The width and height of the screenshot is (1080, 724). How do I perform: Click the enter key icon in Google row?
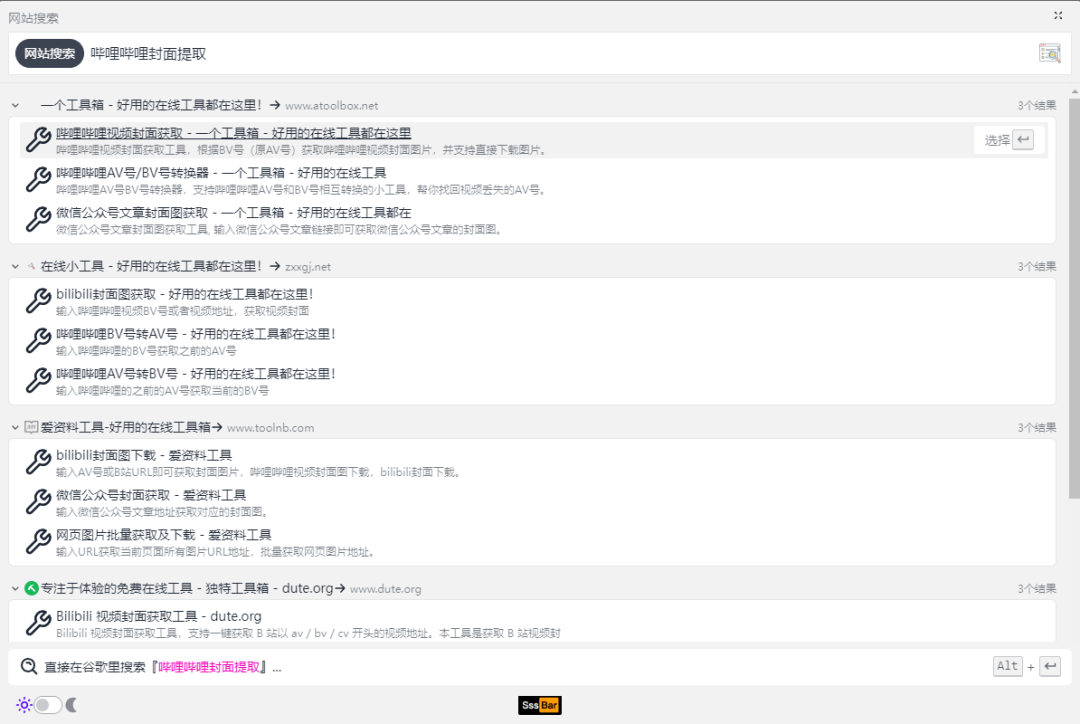point(1050,666)
